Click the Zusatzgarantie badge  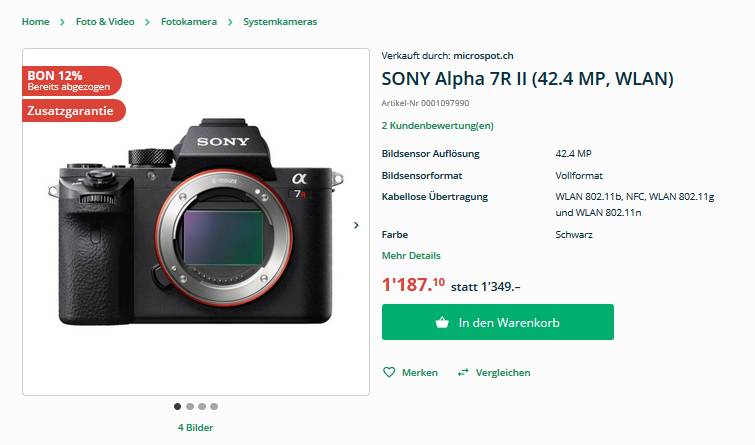(72, 111)
